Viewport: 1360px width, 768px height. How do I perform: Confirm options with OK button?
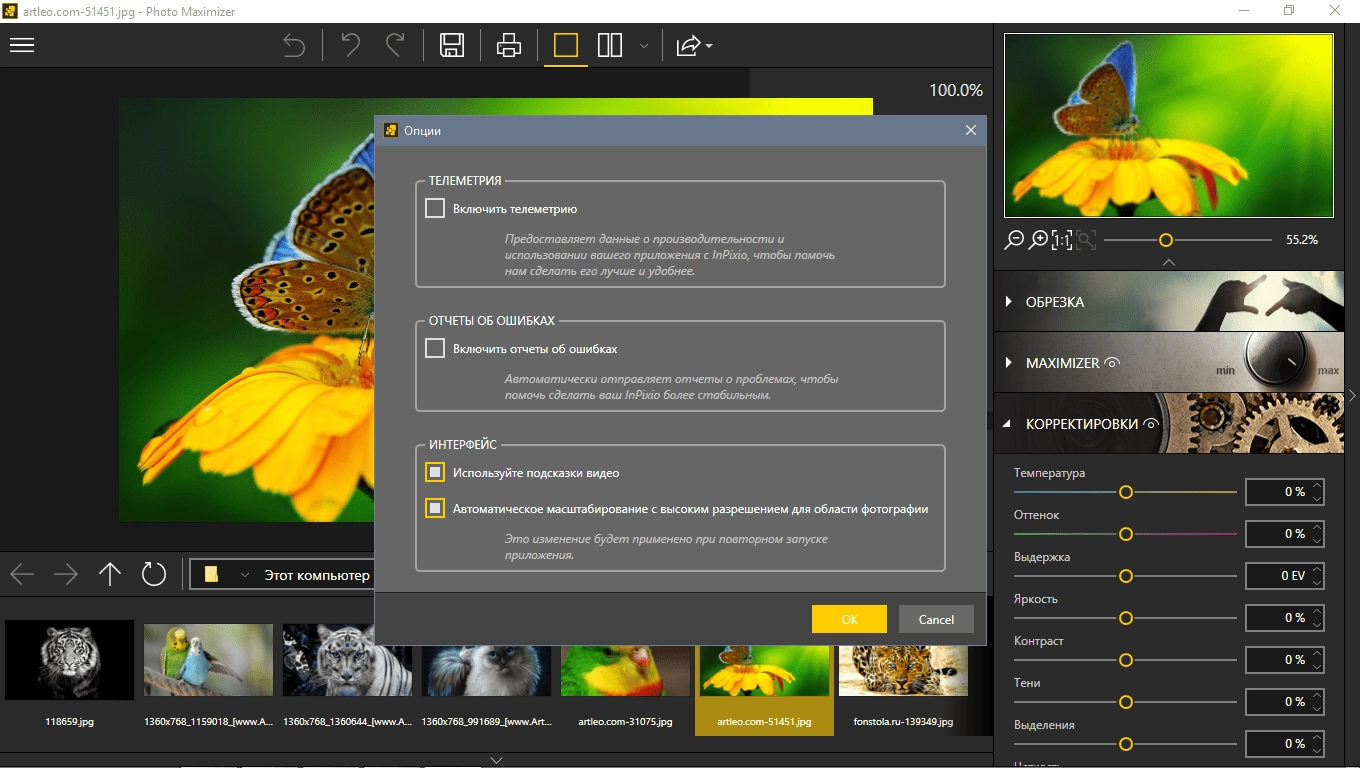tap(849, 619)
